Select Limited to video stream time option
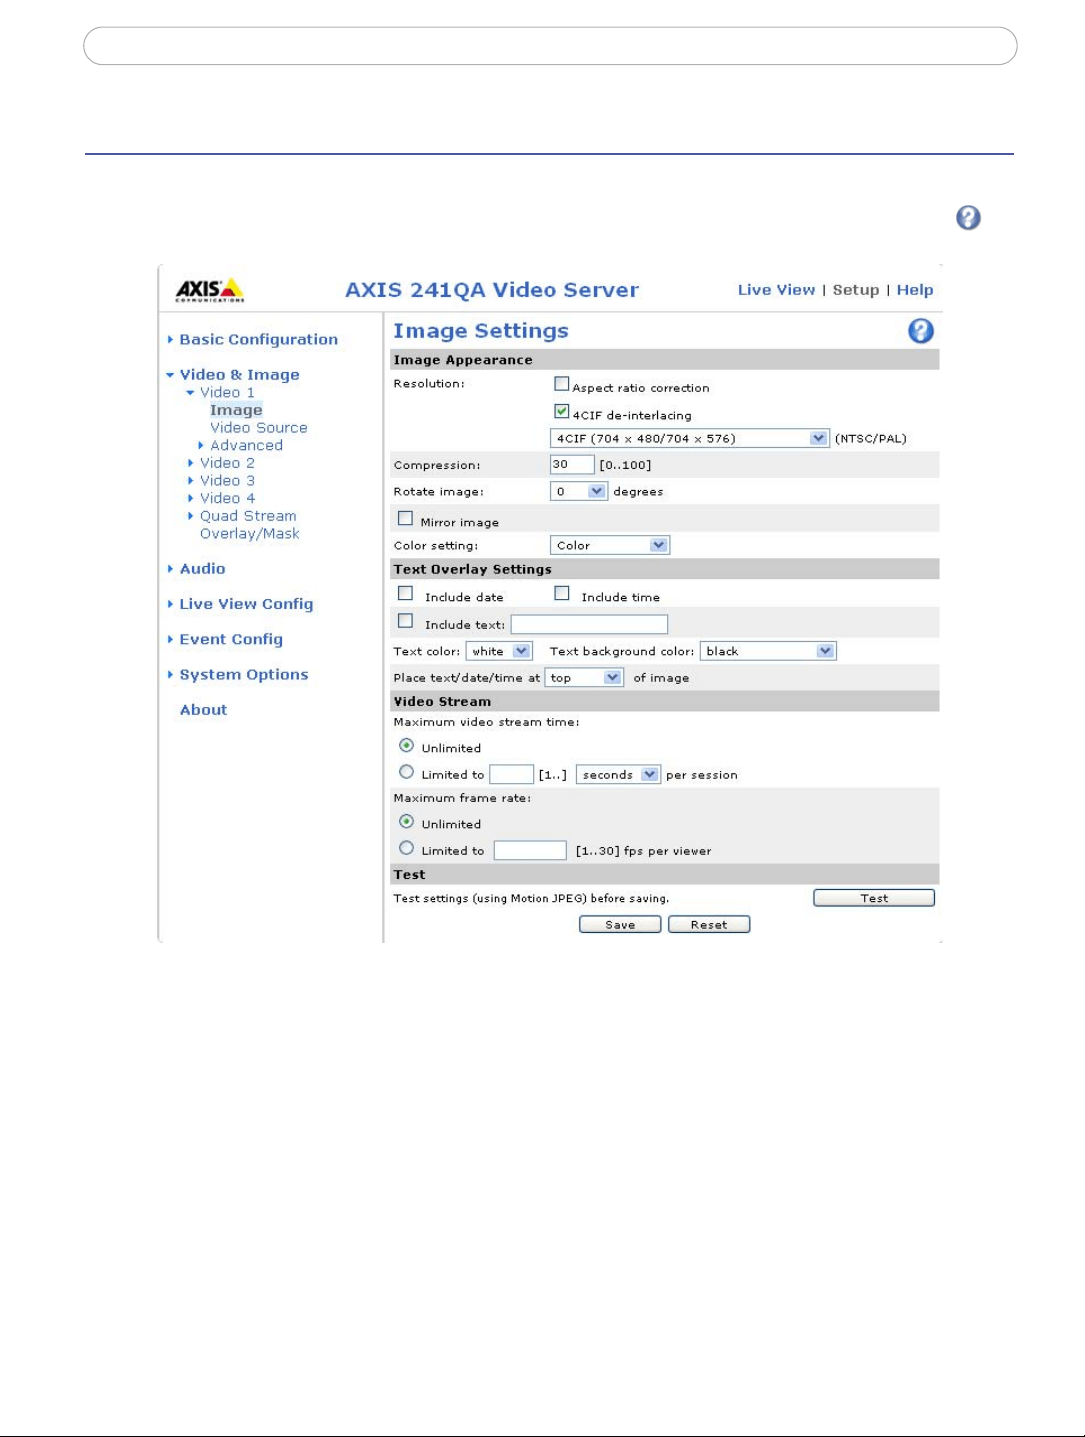 [x=406, y=772]
